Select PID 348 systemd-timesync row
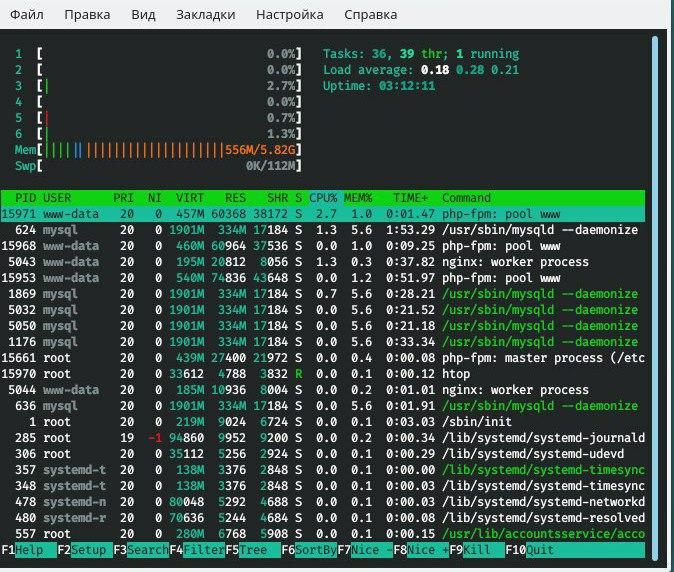 323,486
